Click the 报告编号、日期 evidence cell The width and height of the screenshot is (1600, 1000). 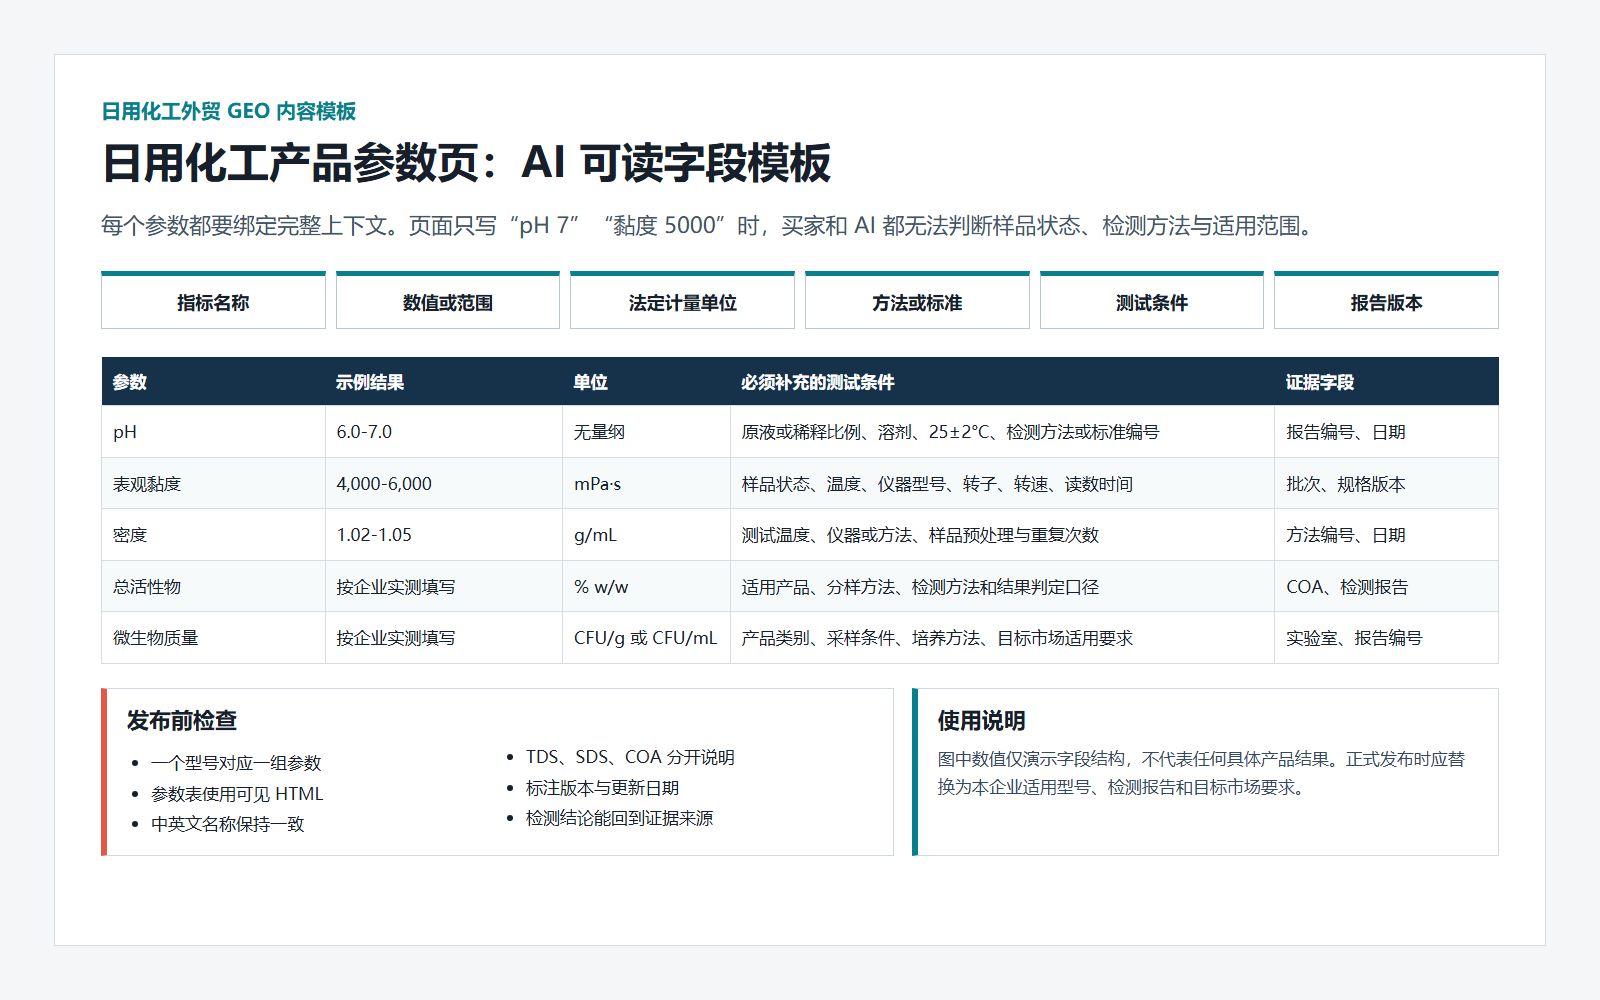click(x=1386, y=432)
